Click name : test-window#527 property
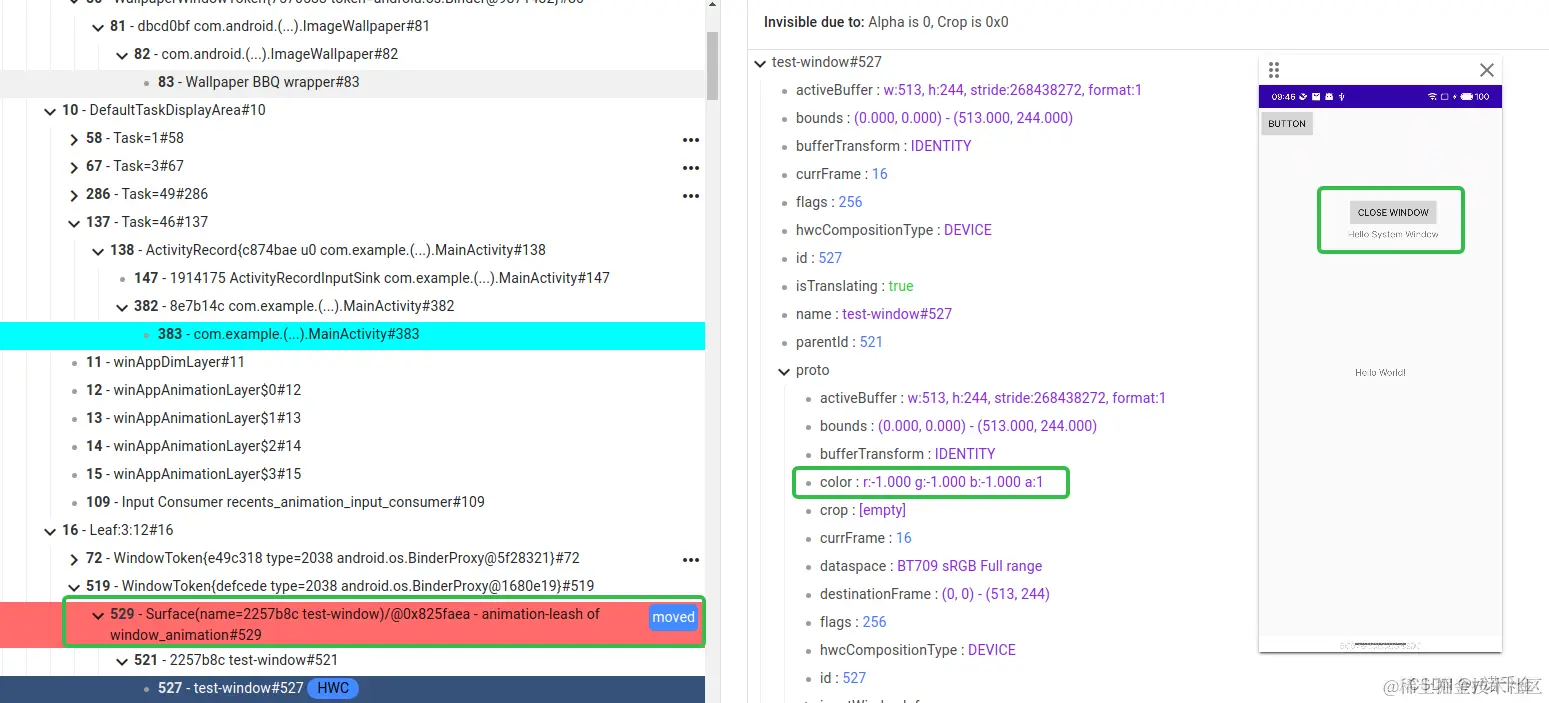The height and width of the screenshot is (703, 1549). 874,314
